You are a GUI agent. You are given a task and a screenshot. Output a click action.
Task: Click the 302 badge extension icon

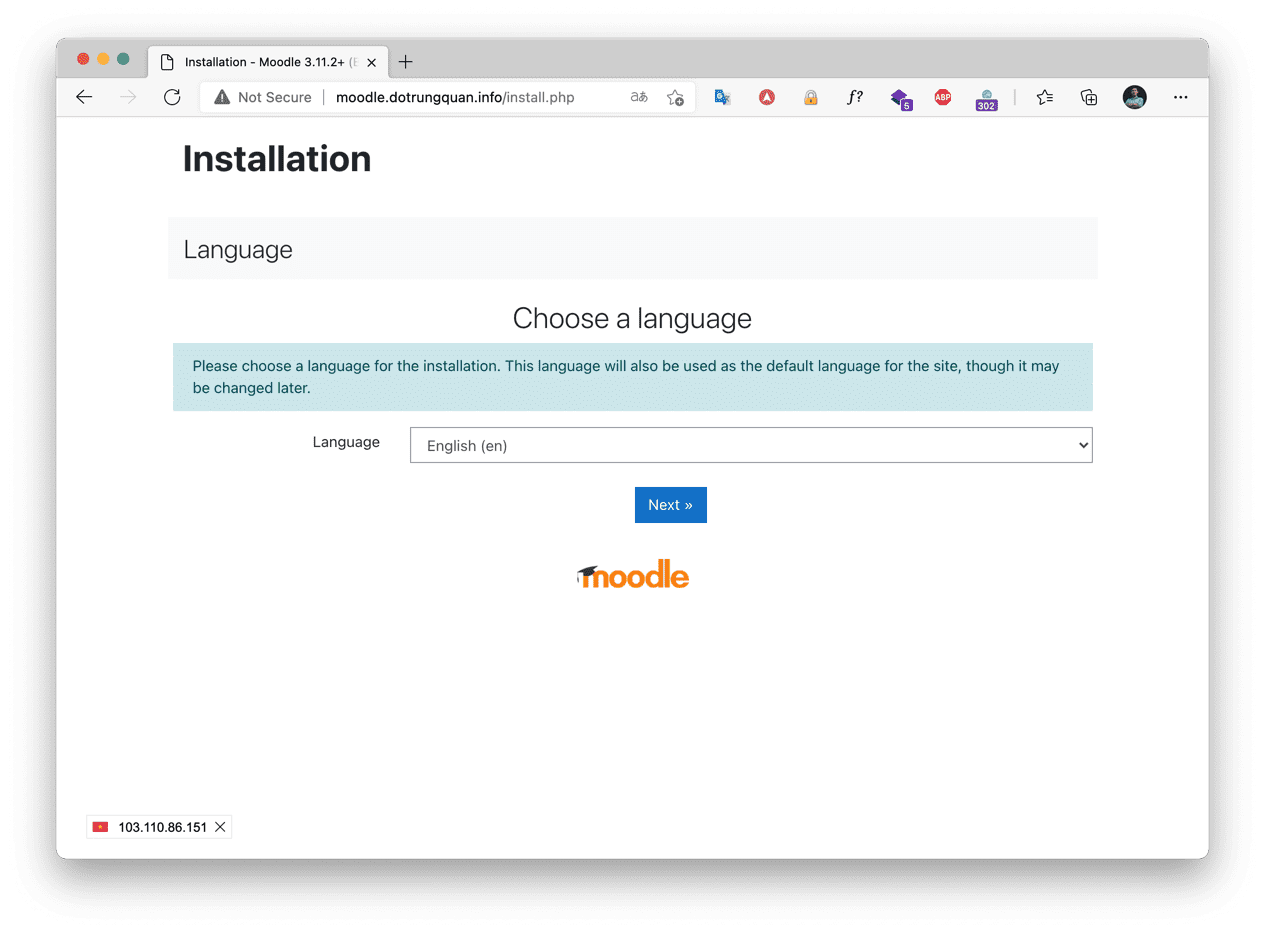point(986,98)
